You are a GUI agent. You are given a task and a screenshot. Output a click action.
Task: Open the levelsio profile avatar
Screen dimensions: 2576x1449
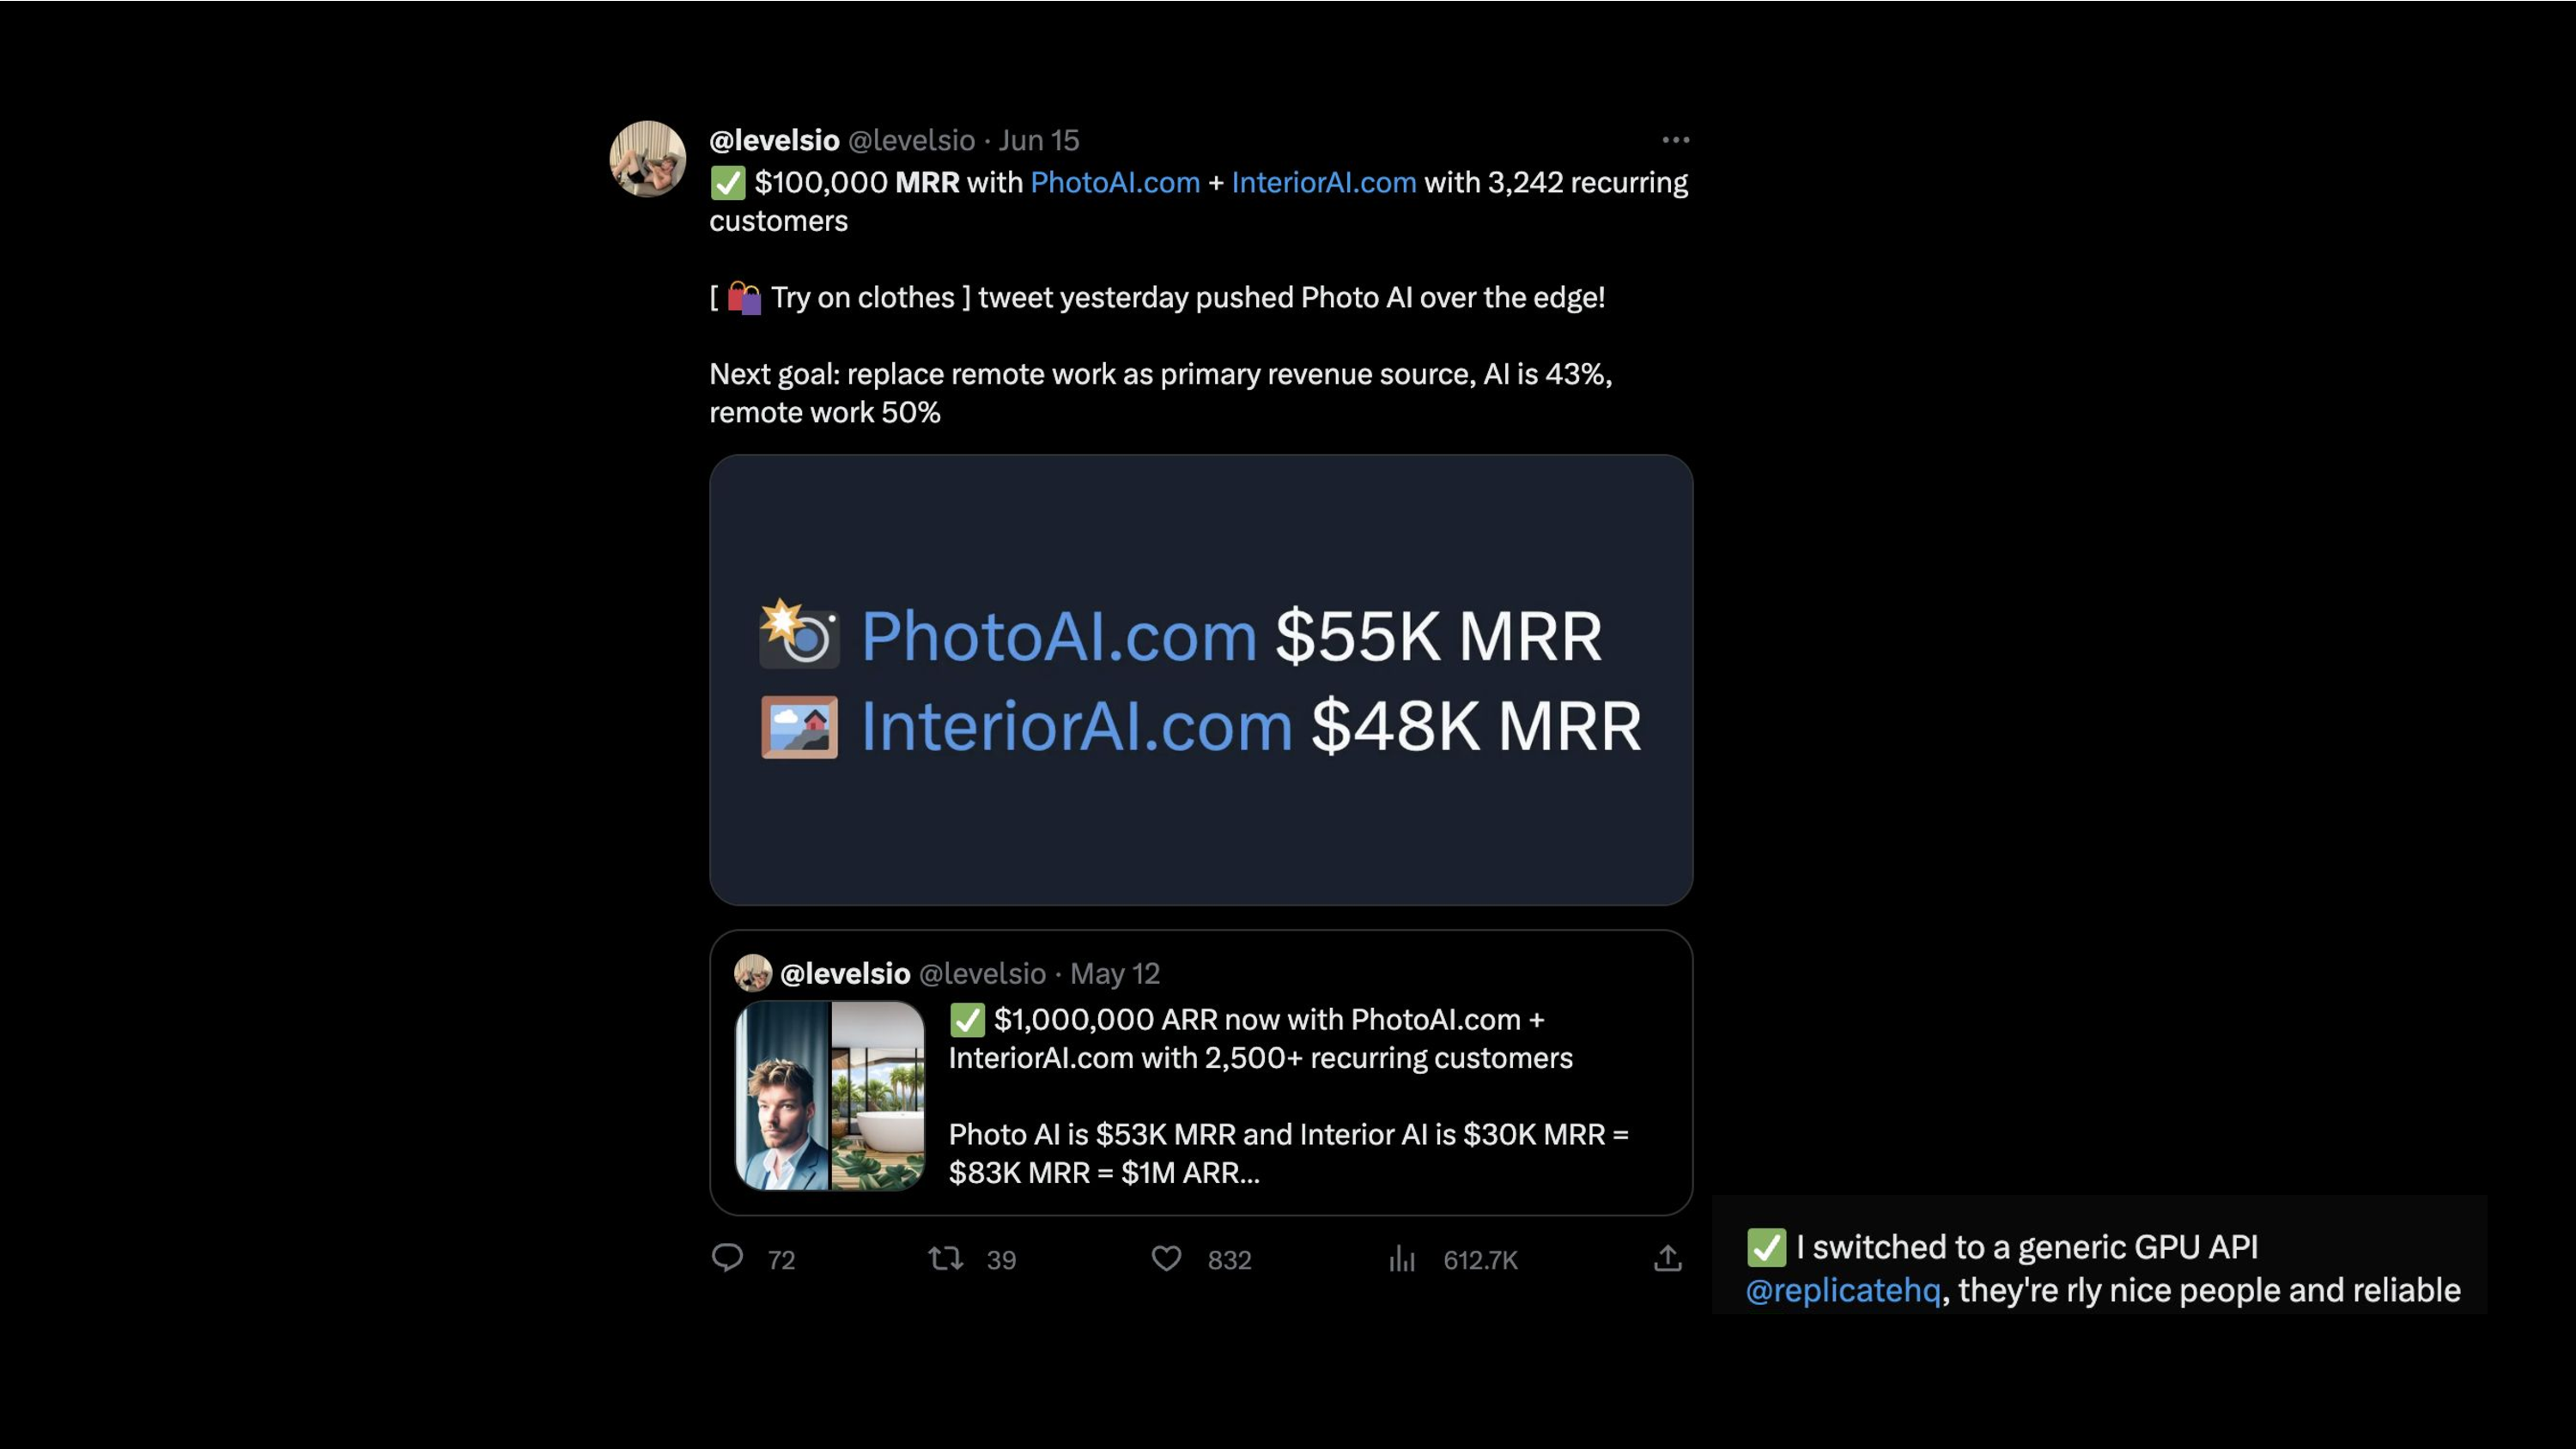[x=648, y=159]
